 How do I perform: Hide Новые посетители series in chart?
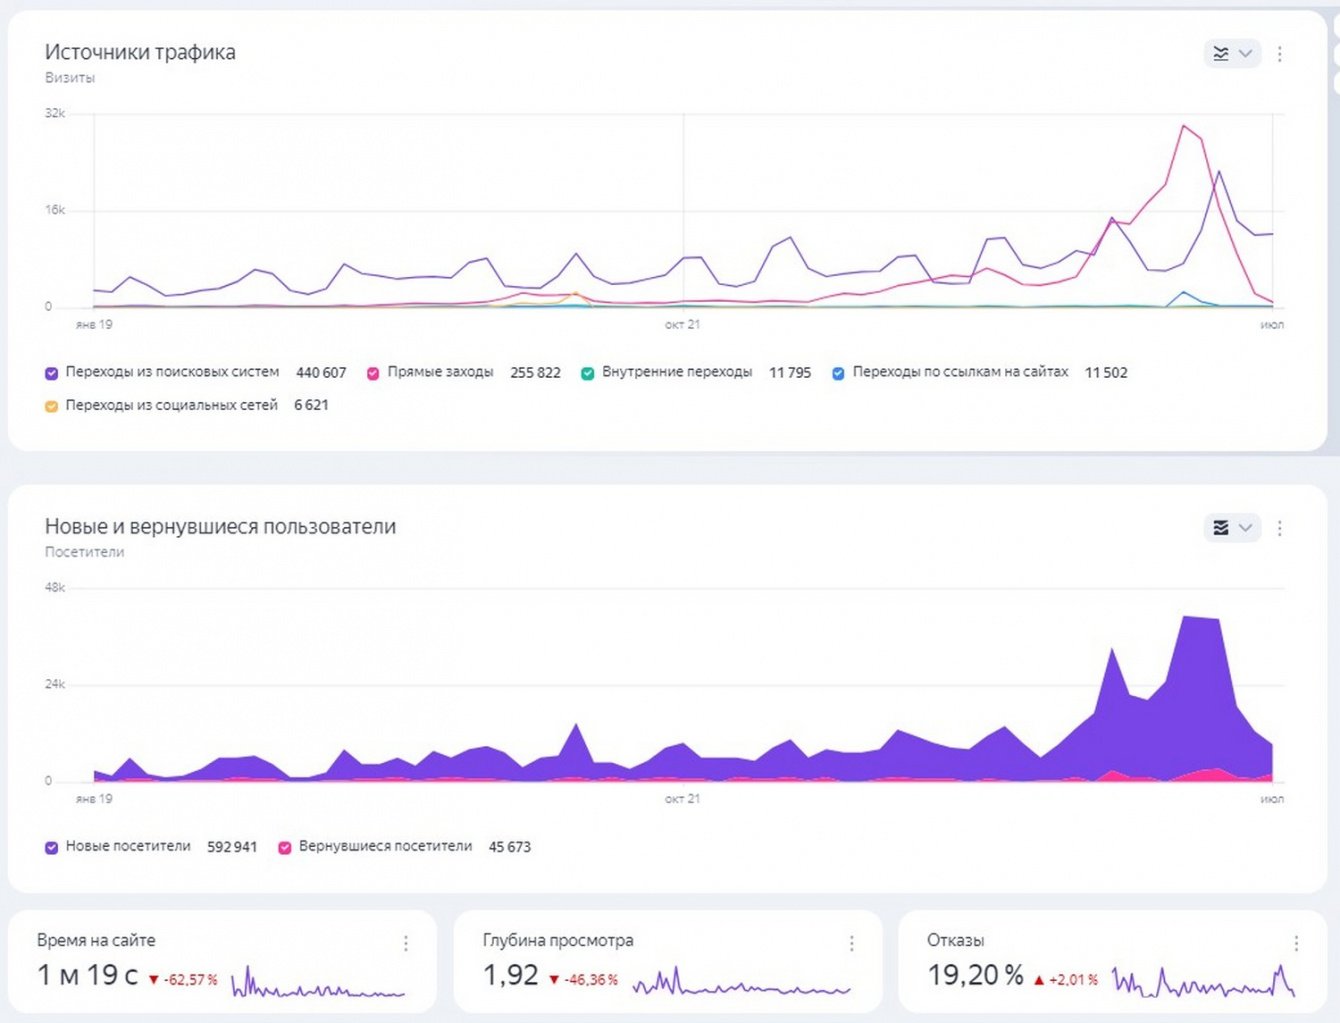coord(52,847)
